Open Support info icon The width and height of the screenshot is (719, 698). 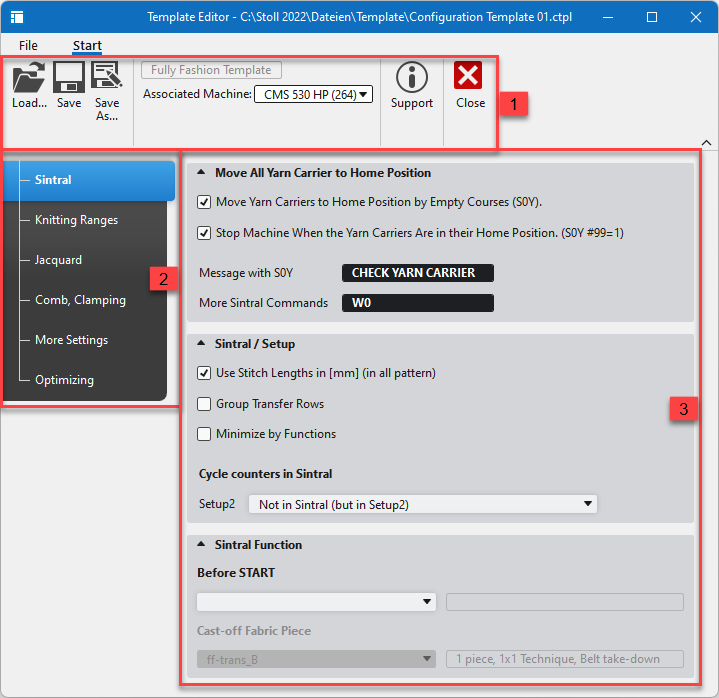(x=411, y=78)
